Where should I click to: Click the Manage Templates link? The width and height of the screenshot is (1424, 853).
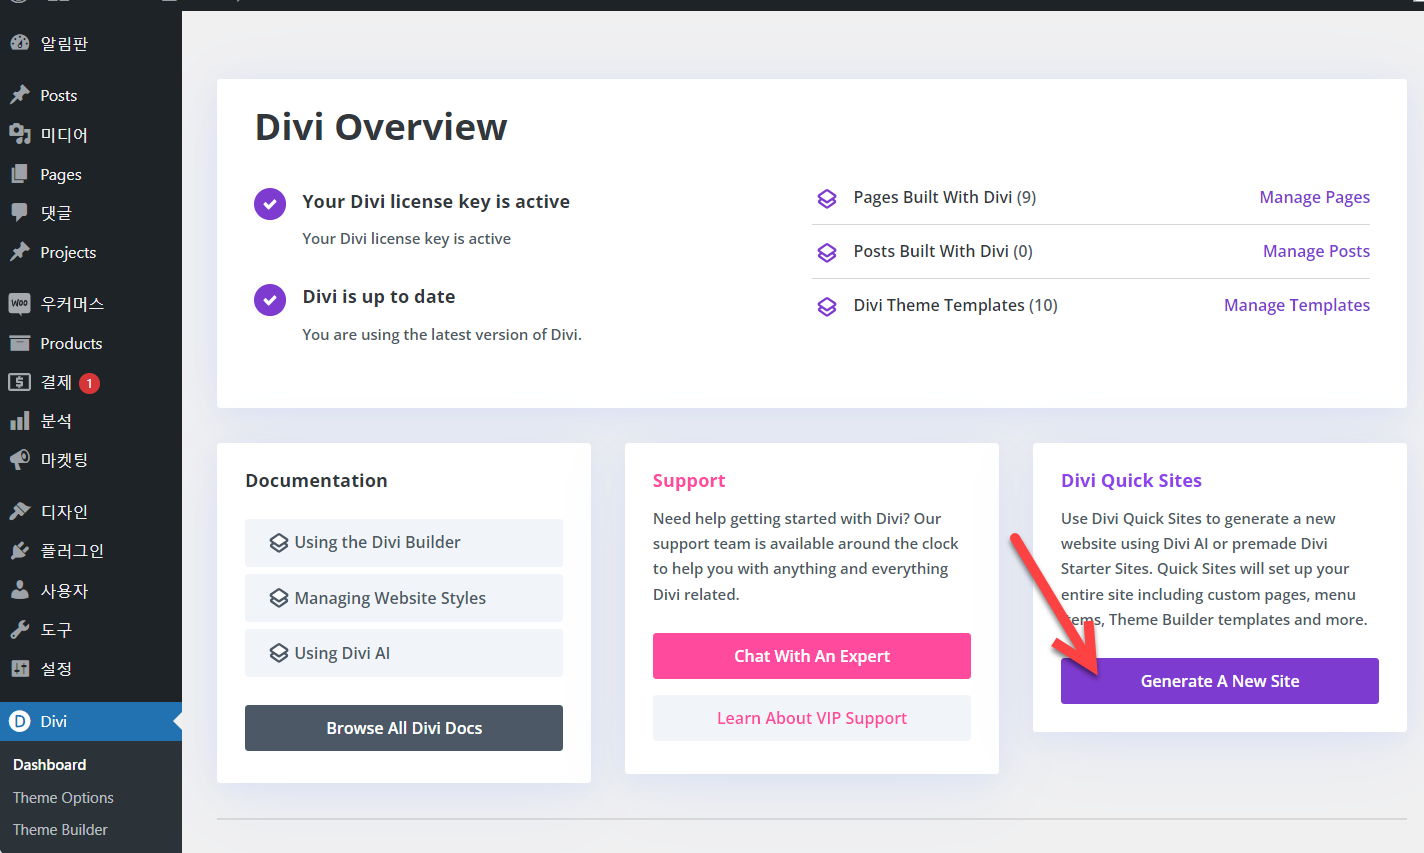pos(1297,305)
